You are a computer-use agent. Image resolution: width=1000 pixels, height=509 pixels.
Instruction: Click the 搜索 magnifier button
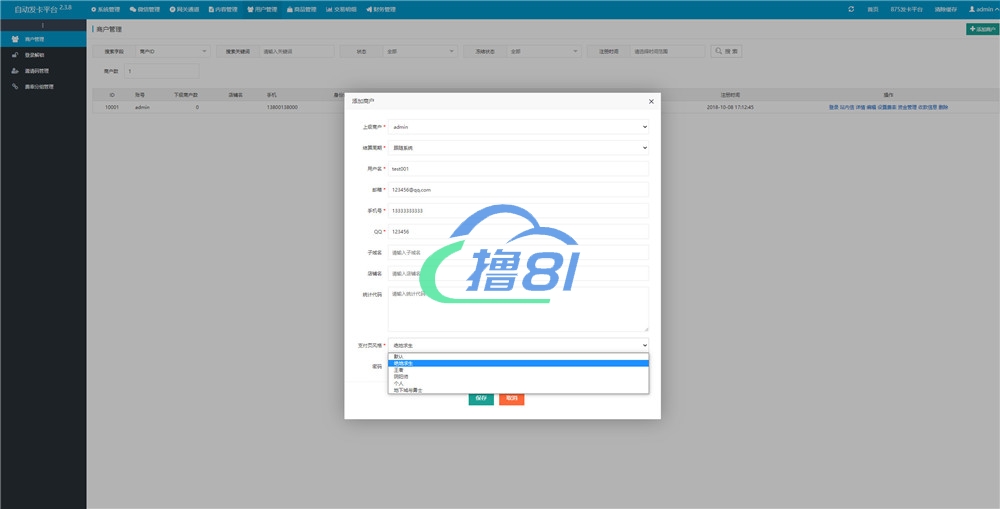[x=726, y=50]
